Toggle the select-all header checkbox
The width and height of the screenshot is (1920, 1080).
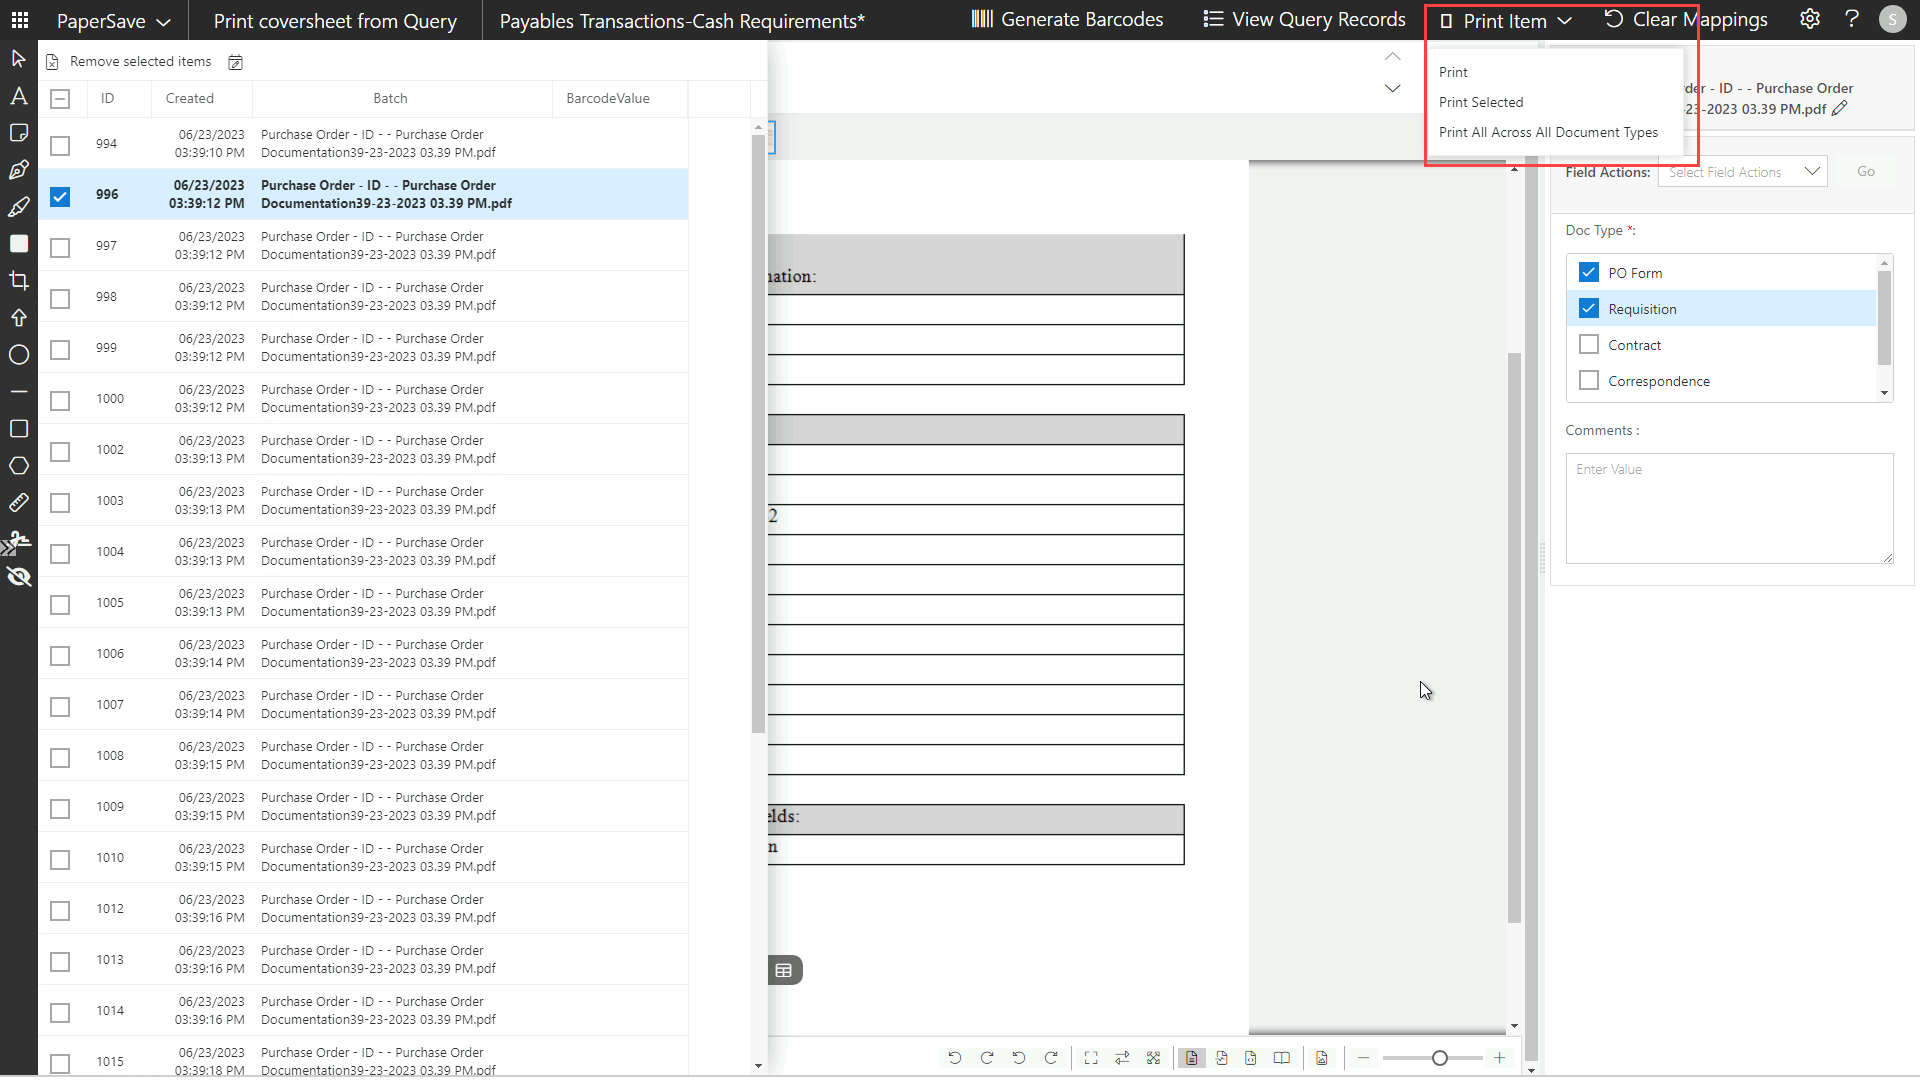[60, 99]
